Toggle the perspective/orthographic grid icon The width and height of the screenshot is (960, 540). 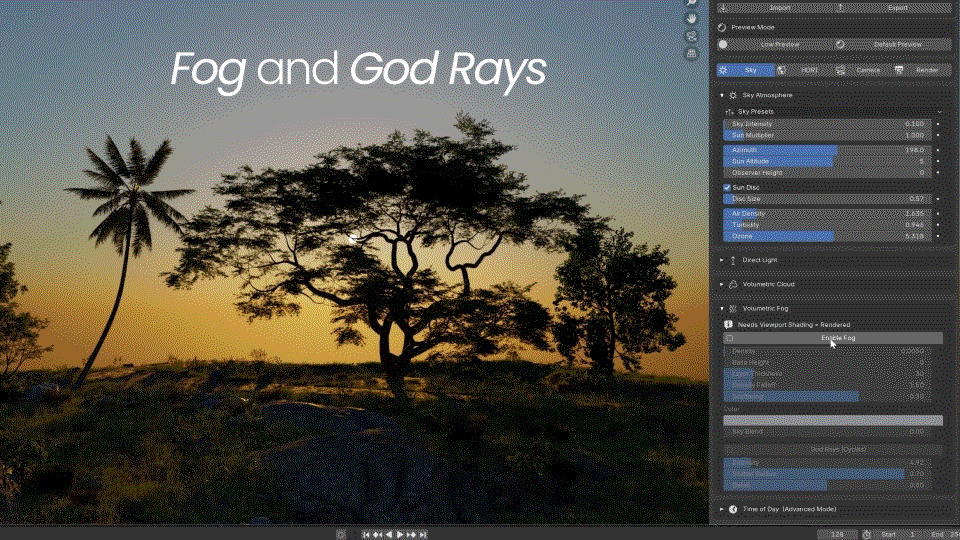[691, 53]
